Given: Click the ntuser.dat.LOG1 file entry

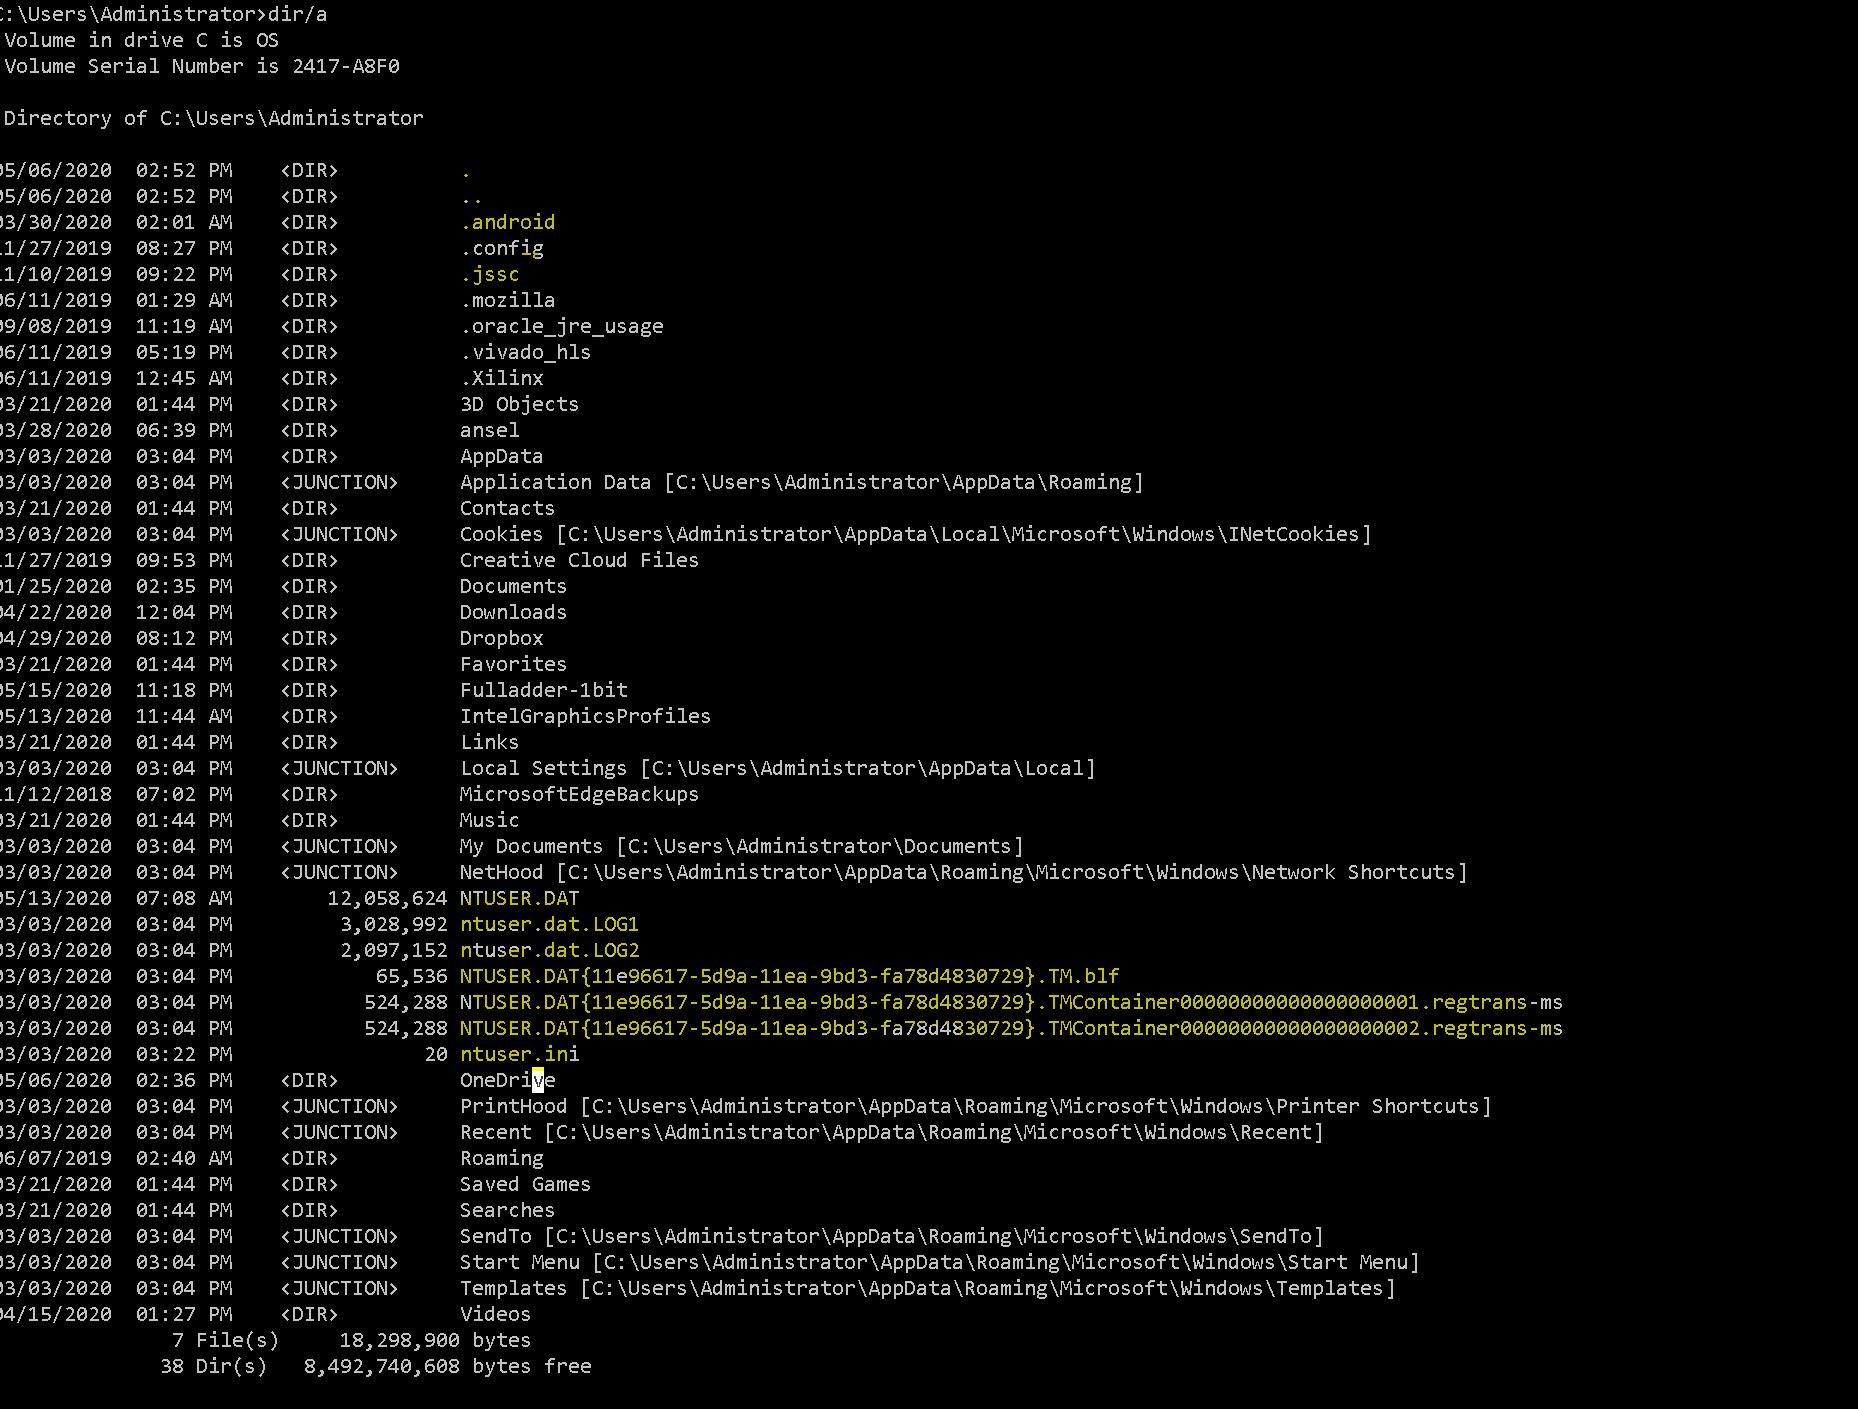Looking at the screenshot, I should point(549,924).
